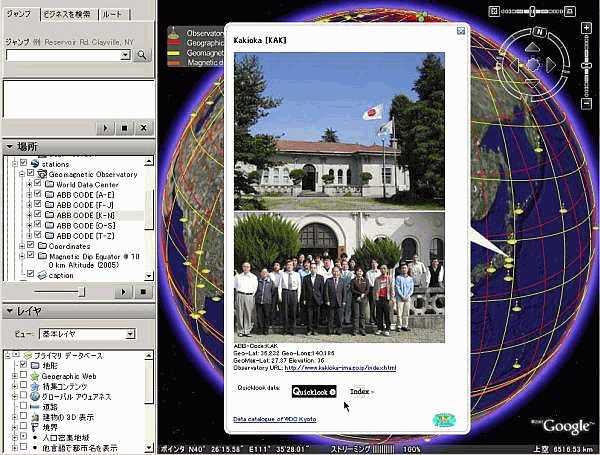Expand the ABB CODE [T-Z] folder

(29, 236)
